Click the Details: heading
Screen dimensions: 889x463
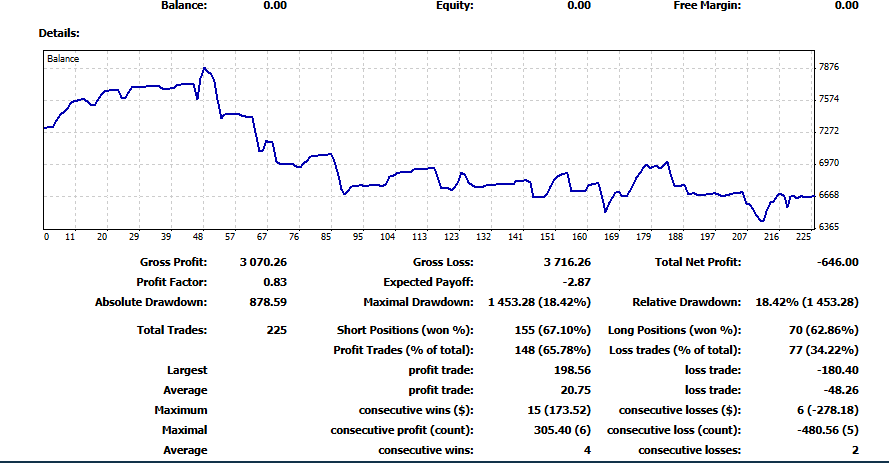tap(59, 33)
